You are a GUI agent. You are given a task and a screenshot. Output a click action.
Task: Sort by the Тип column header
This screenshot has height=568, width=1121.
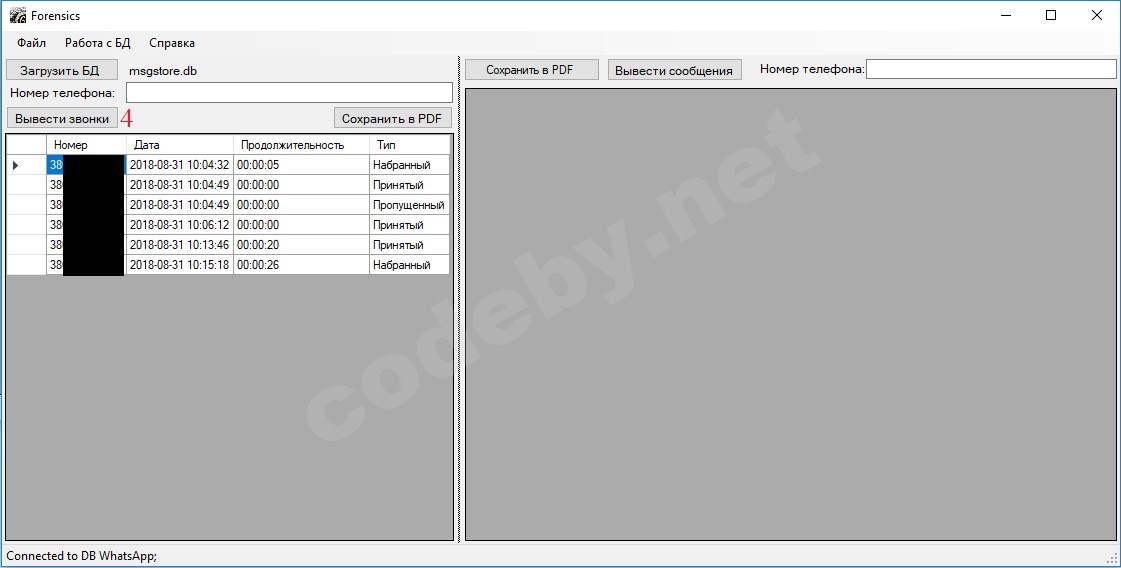(409, 145)
